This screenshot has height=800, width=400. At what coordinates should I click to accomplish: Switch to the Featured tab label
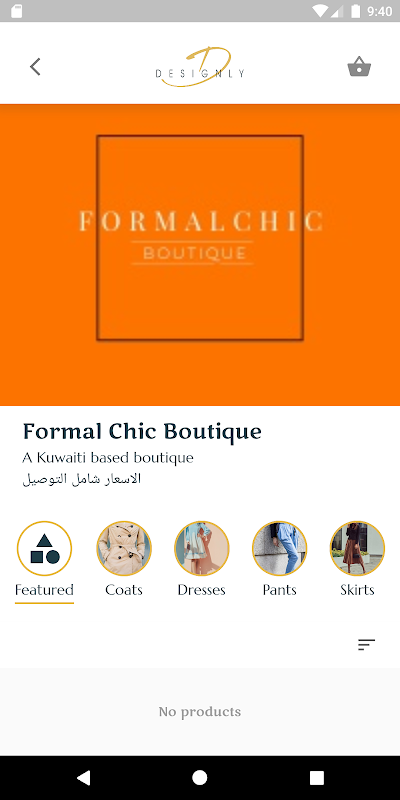44,590
